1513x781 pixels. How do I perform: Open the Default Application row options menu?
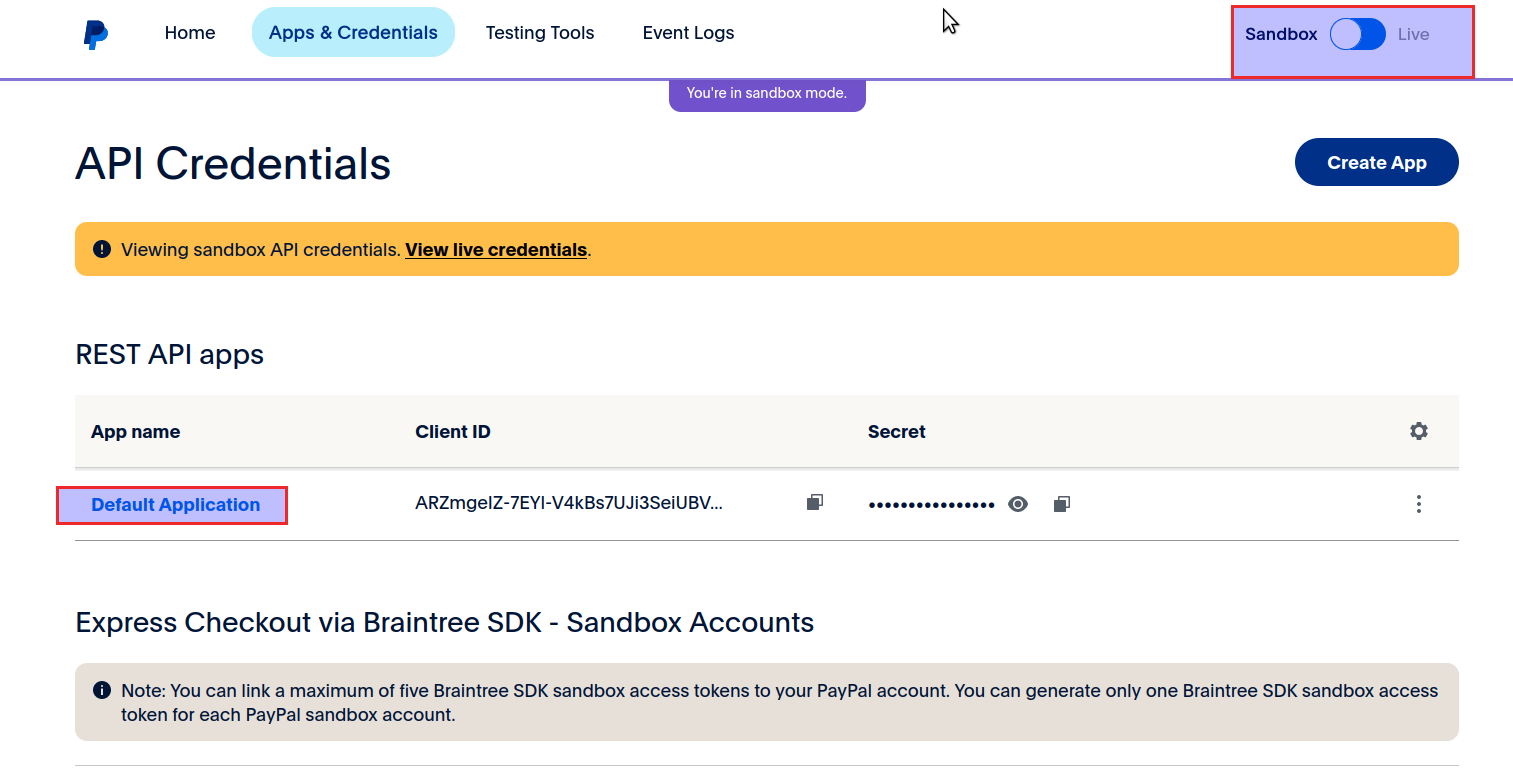[1418, 504]
